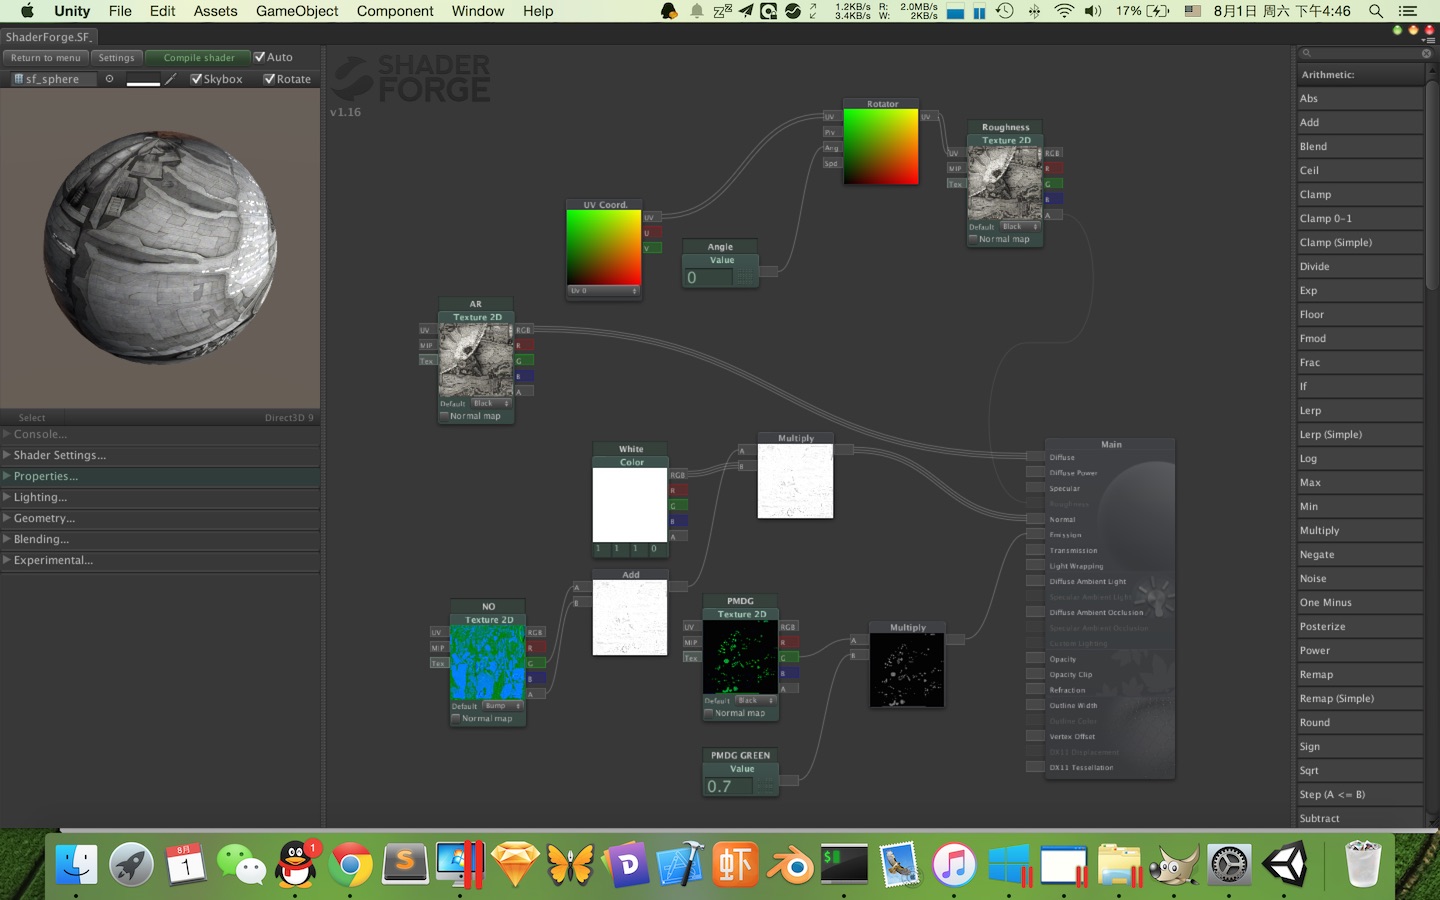
Task: Select the ShaderForge.SF_ window tab
Action: pos(48,37)
